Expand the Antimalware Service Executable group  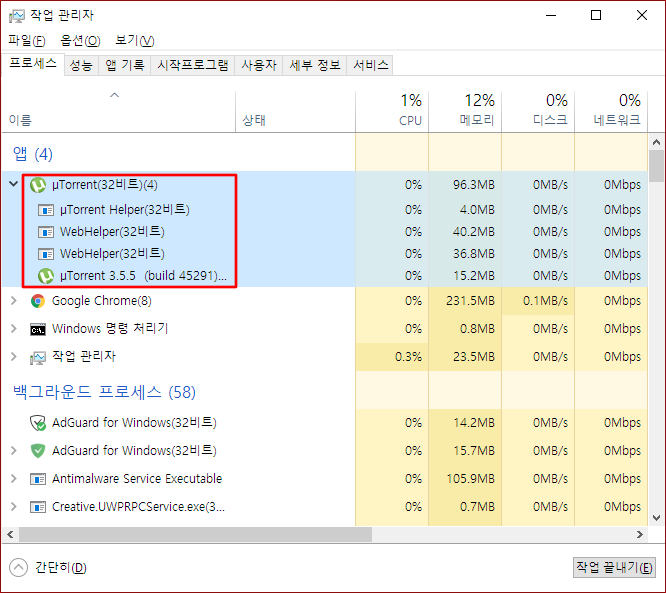14,479
